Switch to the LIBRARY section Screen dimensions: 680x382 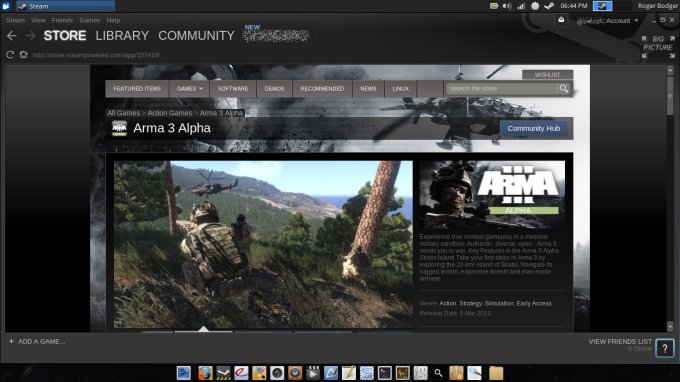point(122,36)
